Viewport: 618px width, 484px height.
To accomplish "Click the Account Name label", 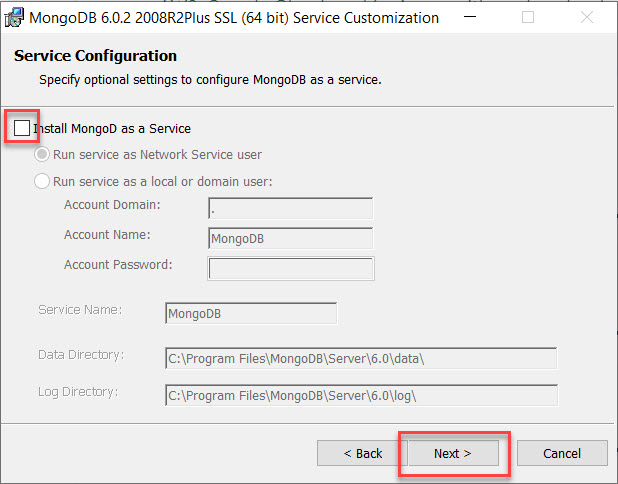I will click(107, 235).
